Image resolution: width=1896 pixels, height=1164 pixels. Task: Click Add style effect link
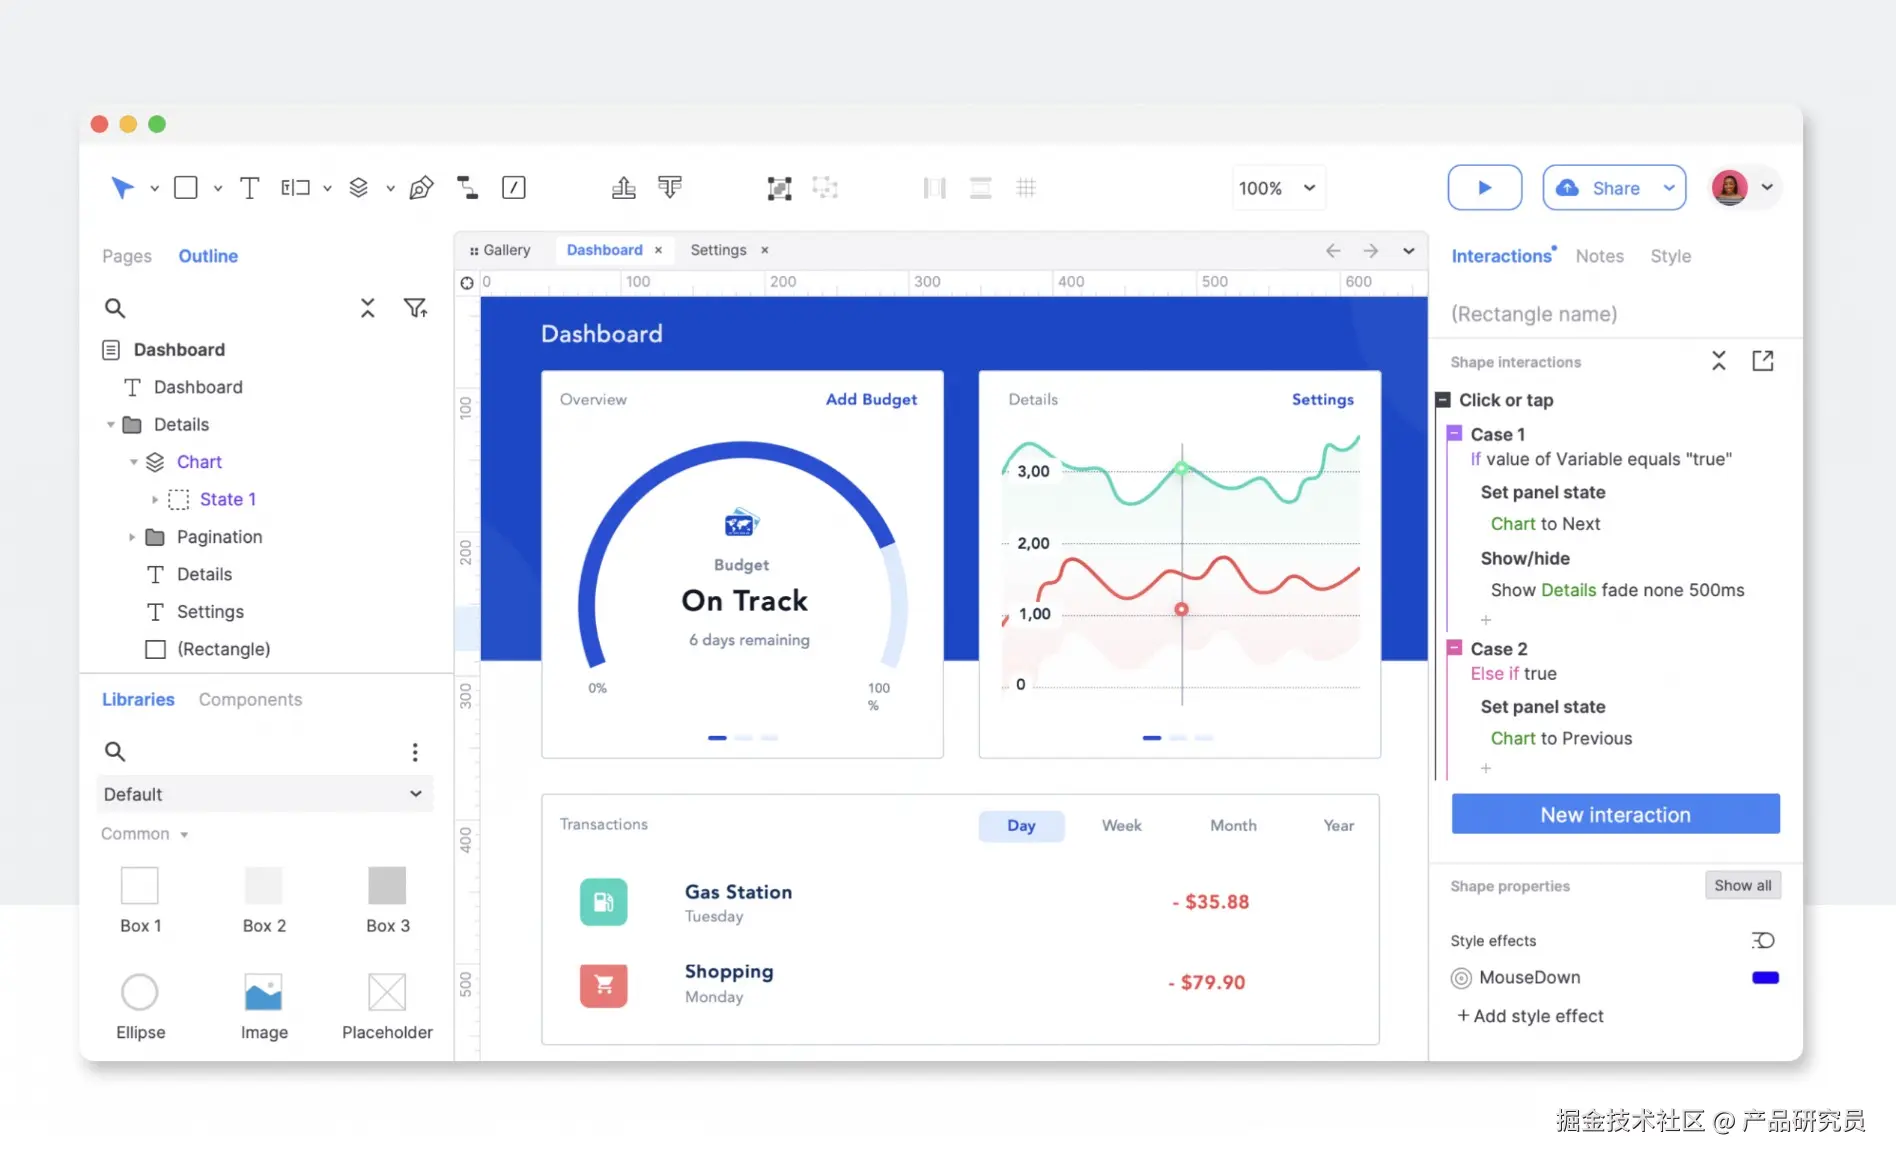click(x=1530, y=1016)
